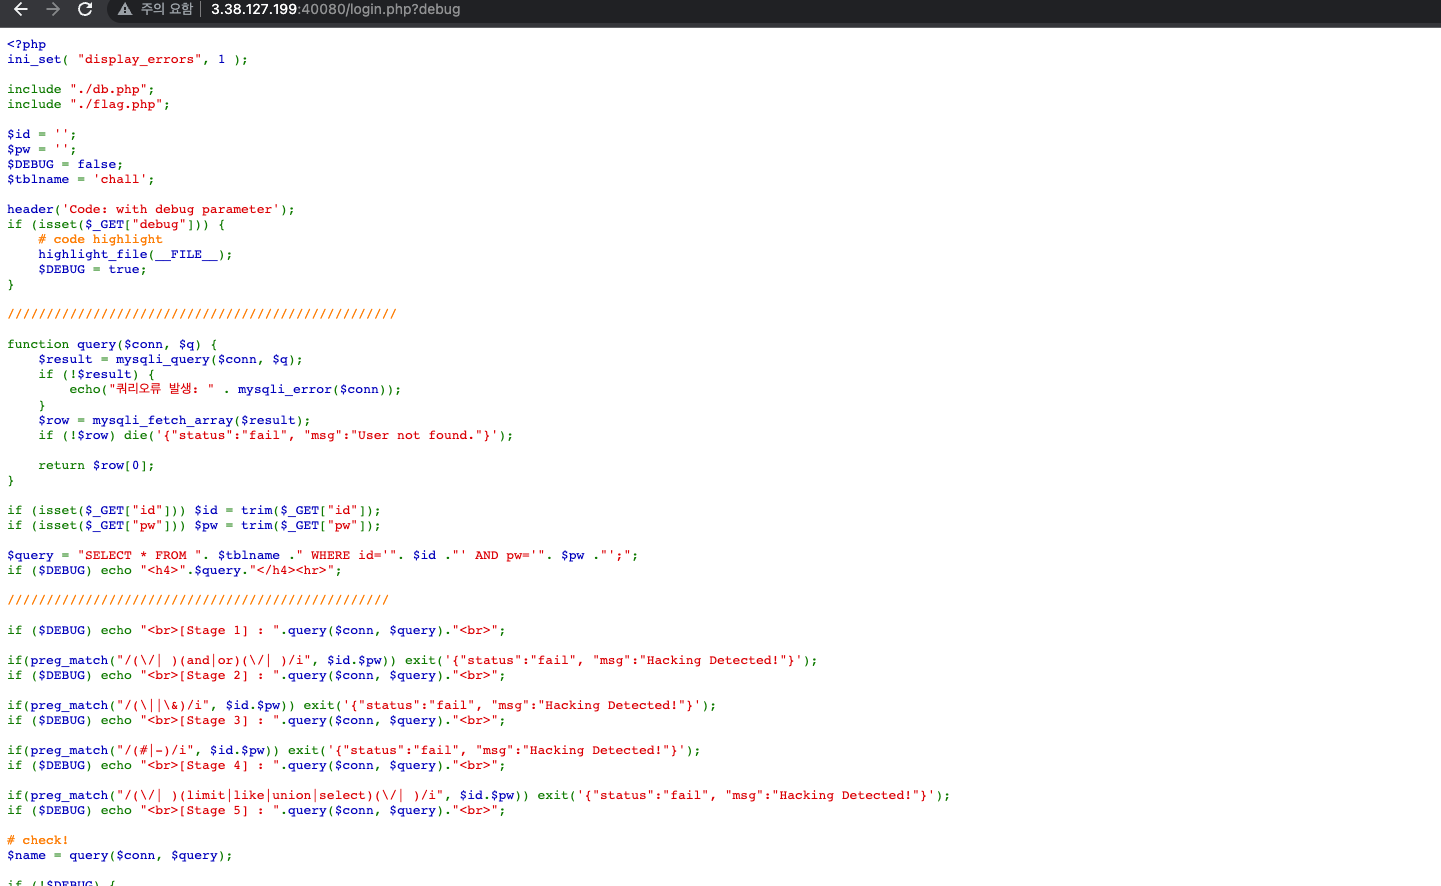This screenshot has height=886, width=1441.
Task: Click the if (isset($_GET["debug"])) line
Action: click(x=116, y=224)
